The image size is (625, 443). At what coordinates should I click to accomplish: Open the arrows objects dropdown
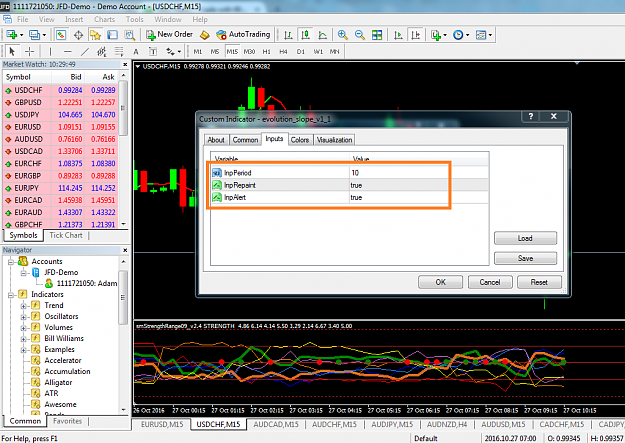click(173, 51)
